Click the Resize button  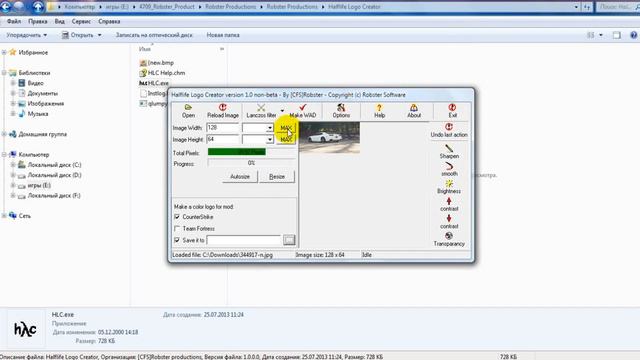[x=277, y=177]
